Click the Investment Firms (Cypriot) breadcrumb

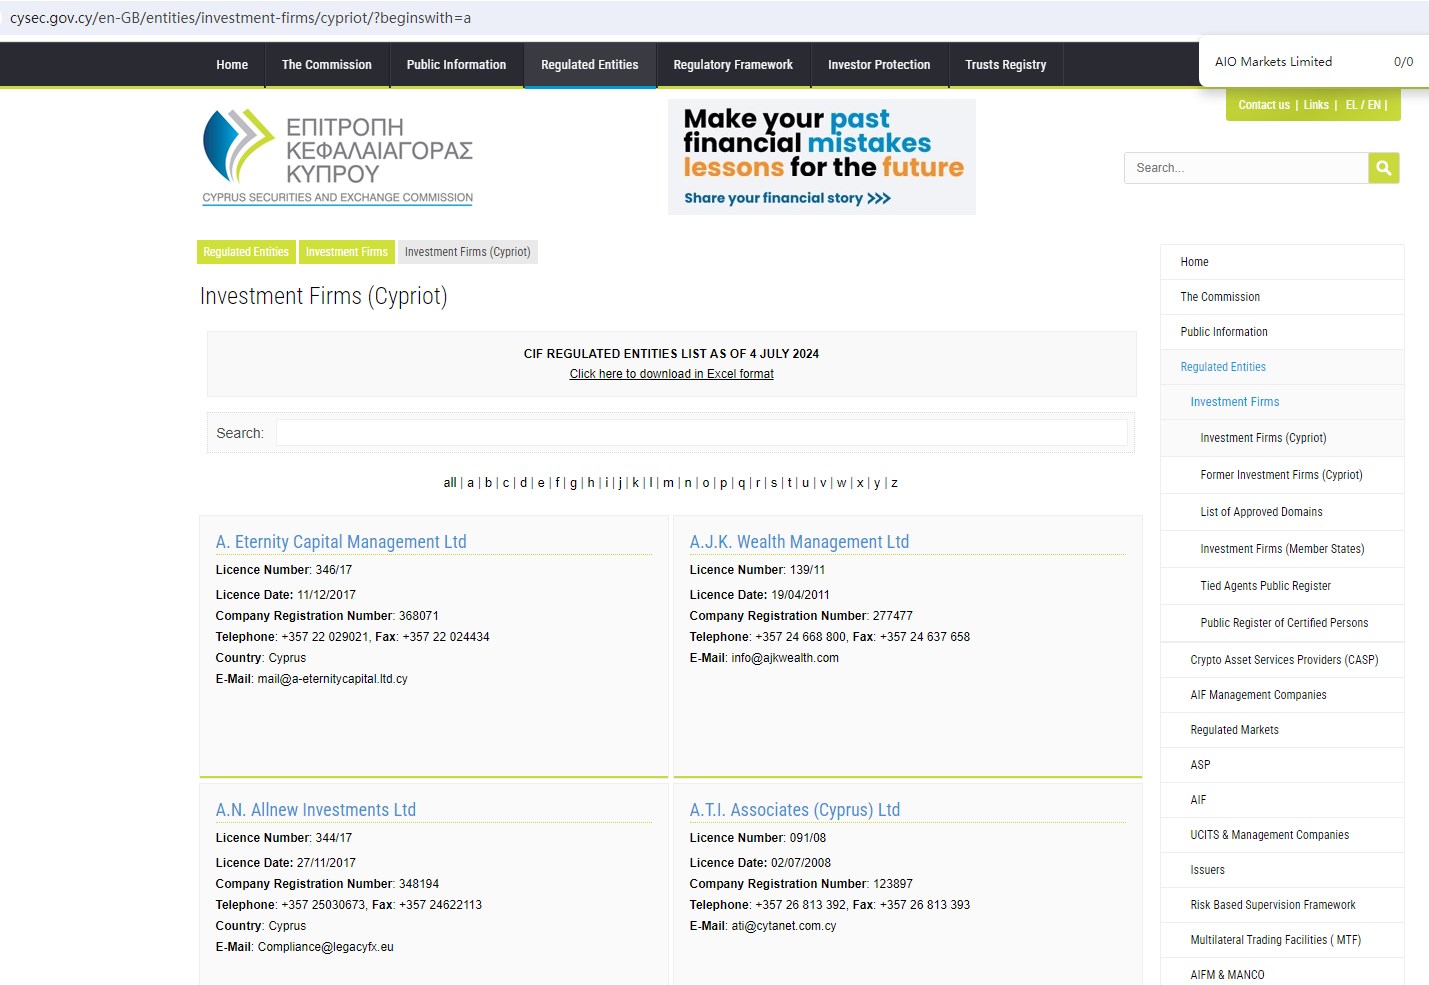[468, 252]
